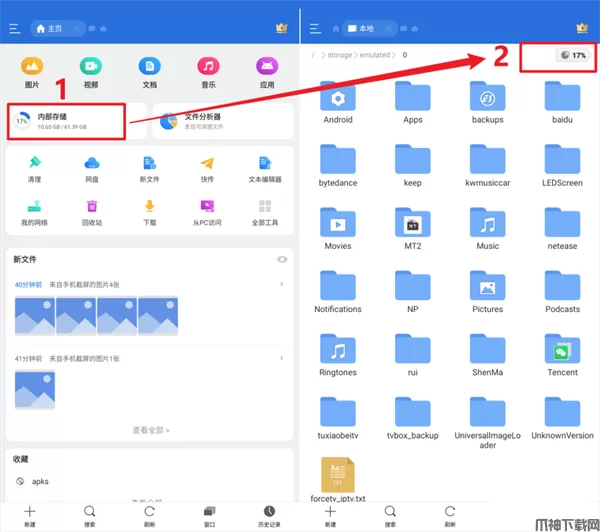Tap 新建 (New) in right bottom bar

coord(330,516)
